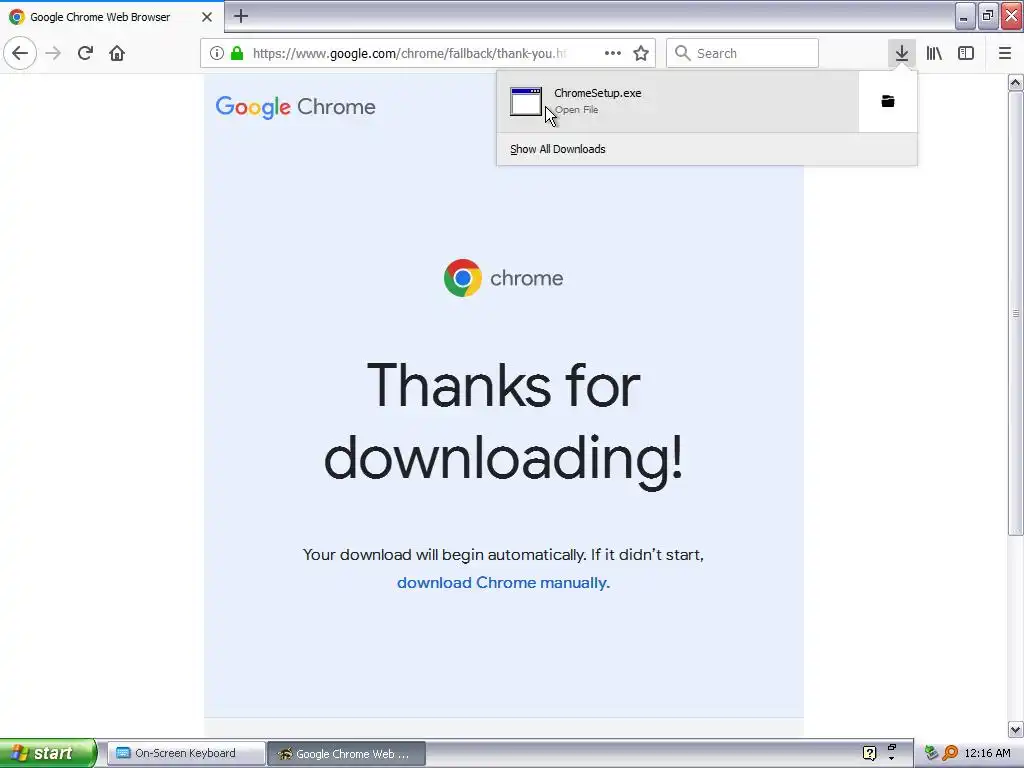
Task: Restore the browser window size
Action: tap(988, 16)
